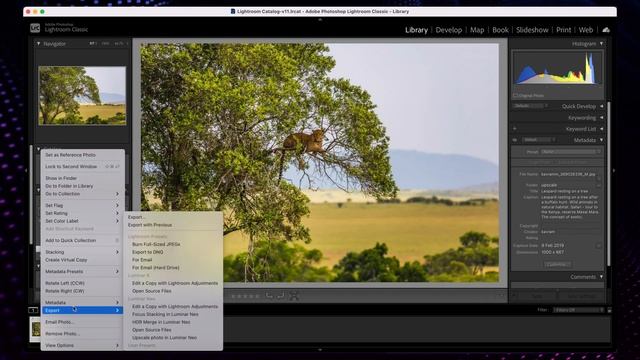Choose Remove Photo... in context menu

pos(82,334)
